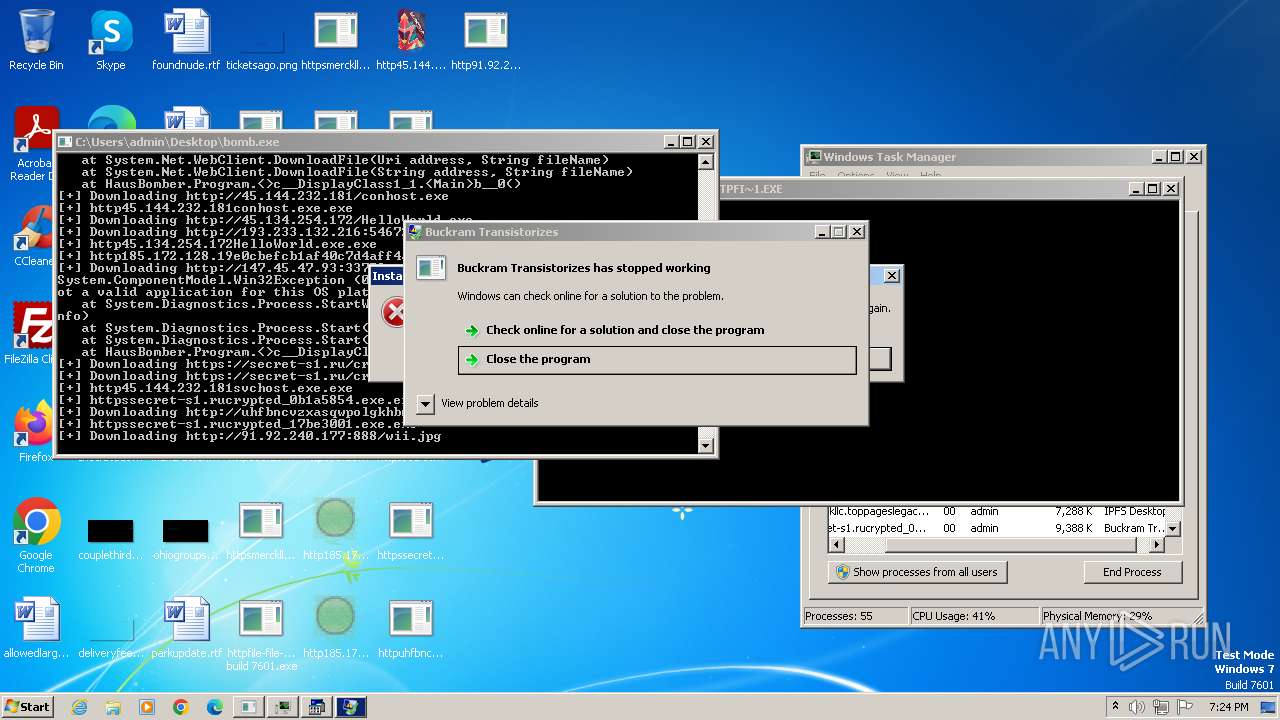Image resolution: width=1280 pixels, height=720 pixels.
Task: Select the httpfile-file build 7601.exe icon
Action: (261, 634)
